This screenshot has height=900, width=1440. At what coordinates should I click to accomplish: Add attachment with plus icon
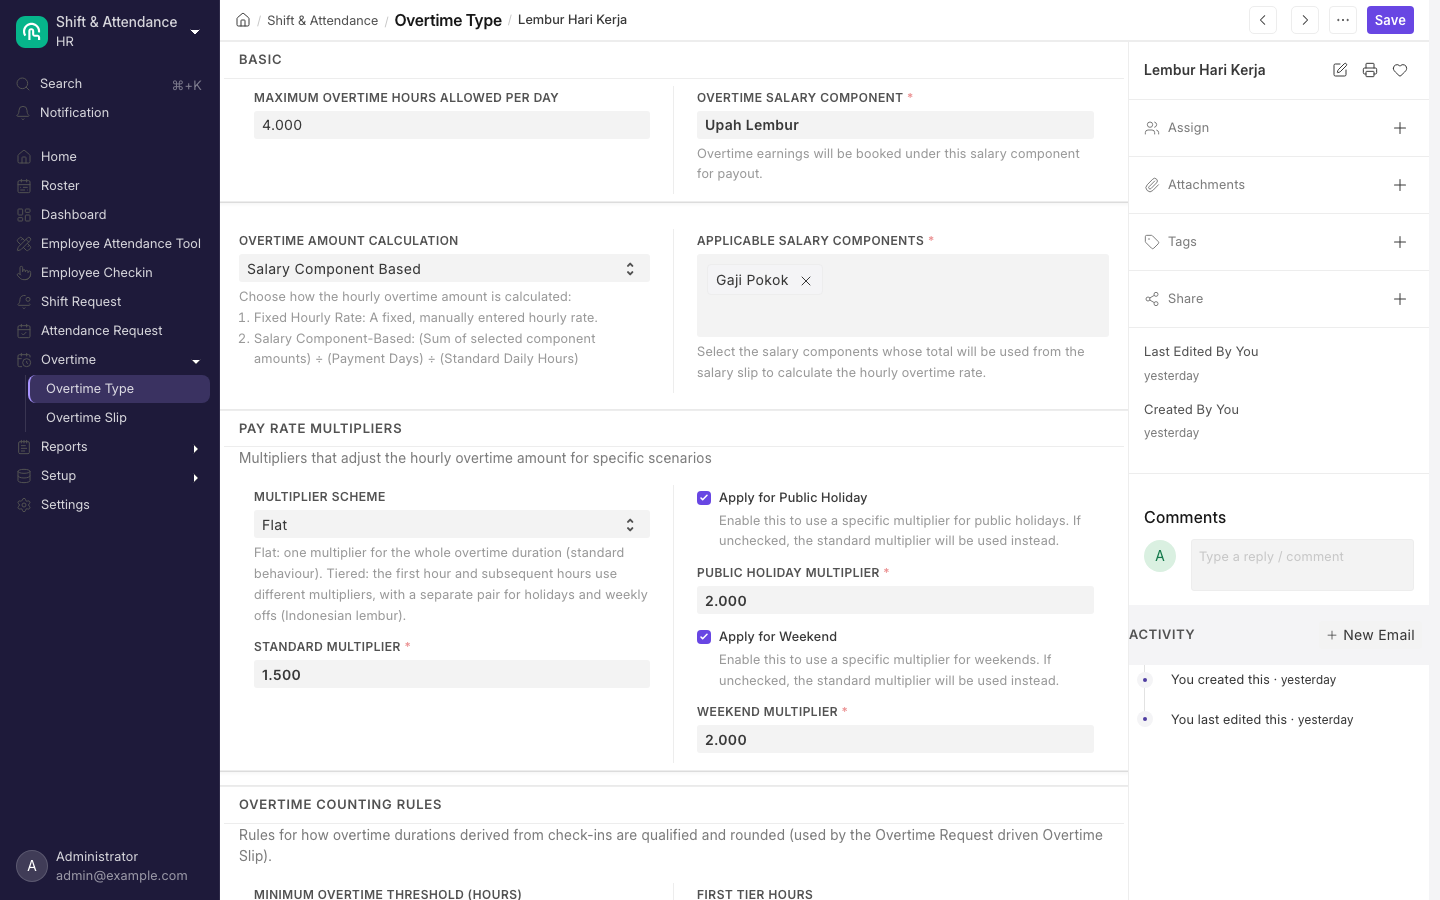point(1400,185)
